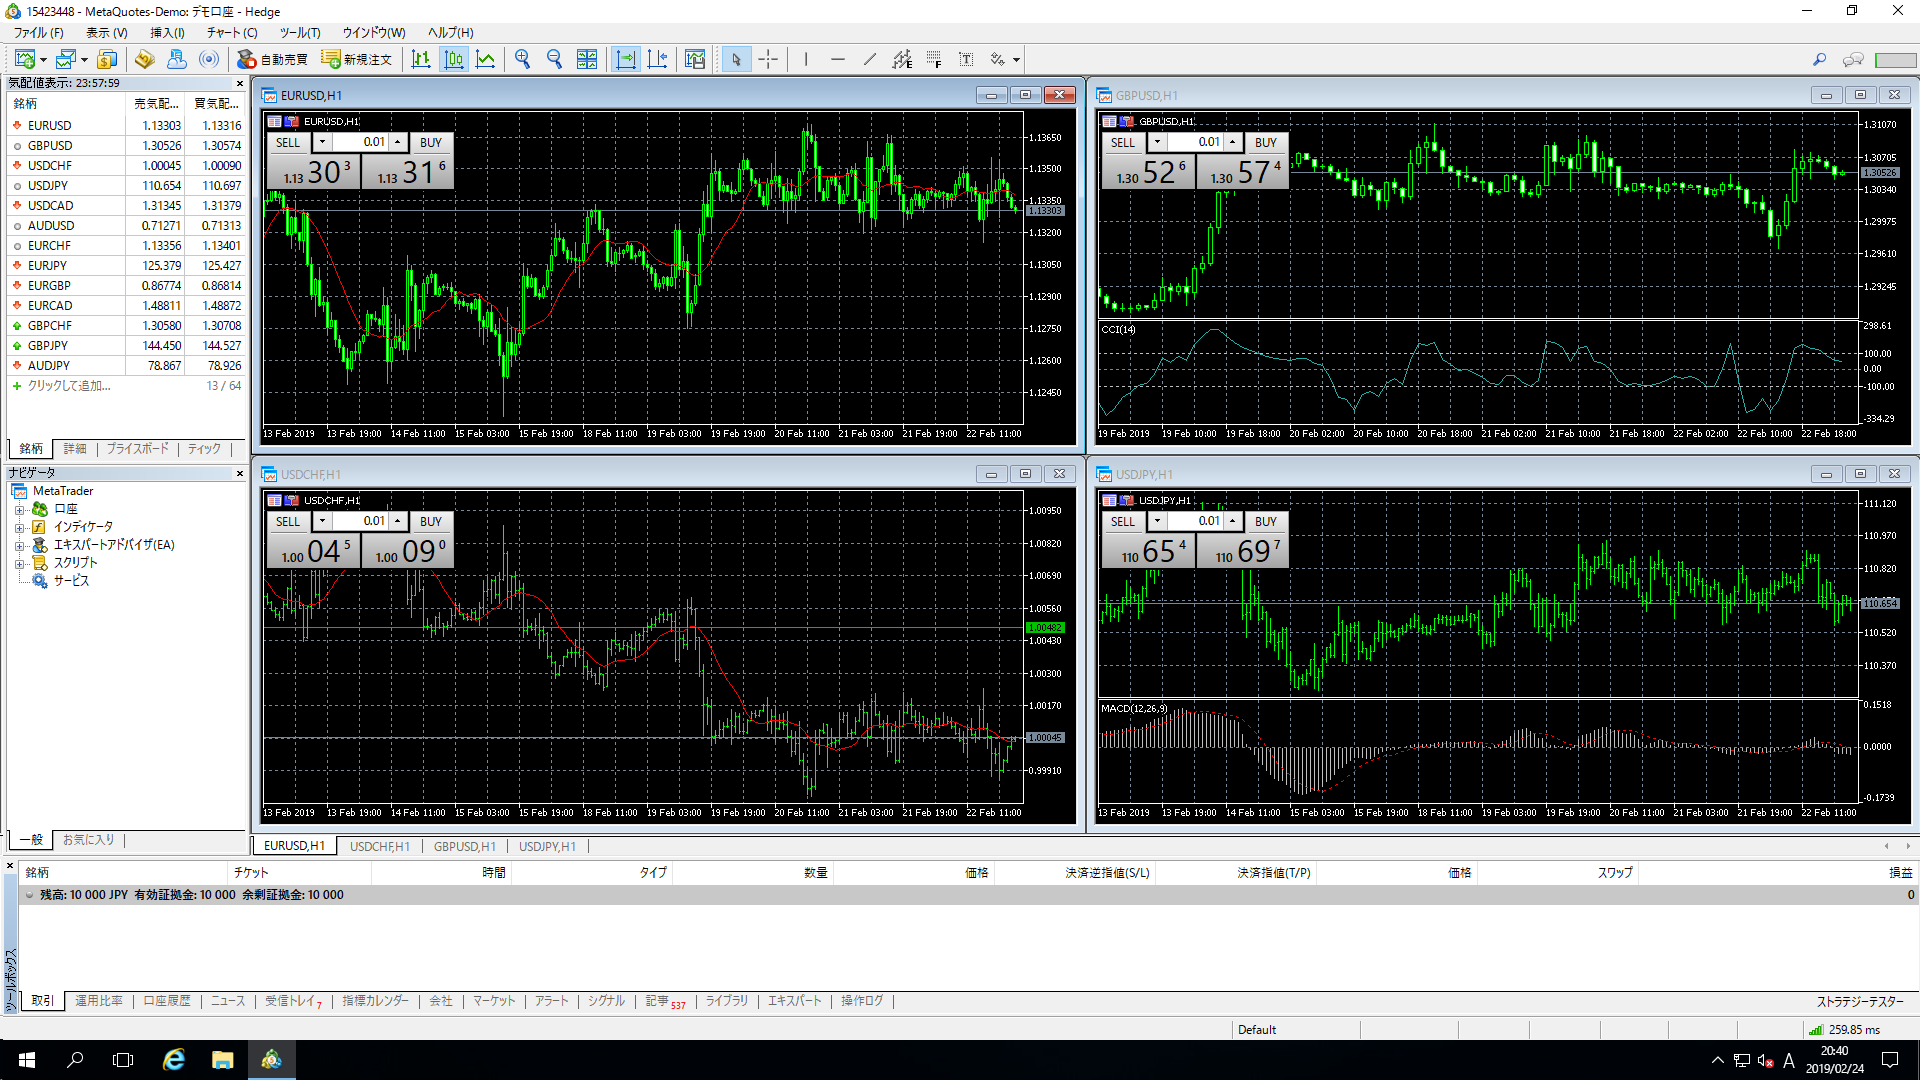Pick the trendline drawing tool
Screen dimensions: 1920x1080
(870, 60)
